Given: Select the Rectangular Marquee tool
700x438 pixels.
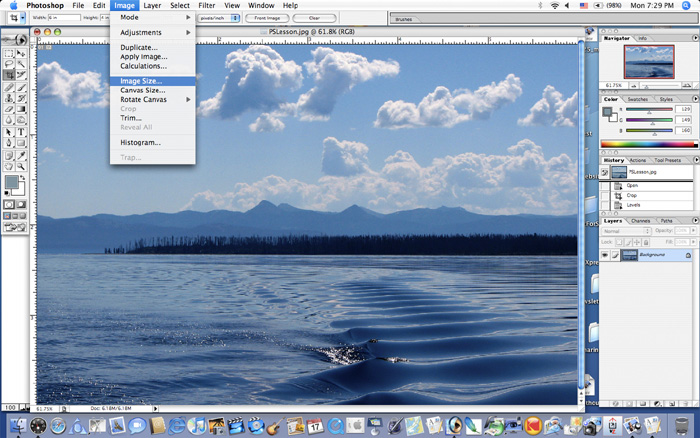Looking at the screenshot, I should click(9, 54).
